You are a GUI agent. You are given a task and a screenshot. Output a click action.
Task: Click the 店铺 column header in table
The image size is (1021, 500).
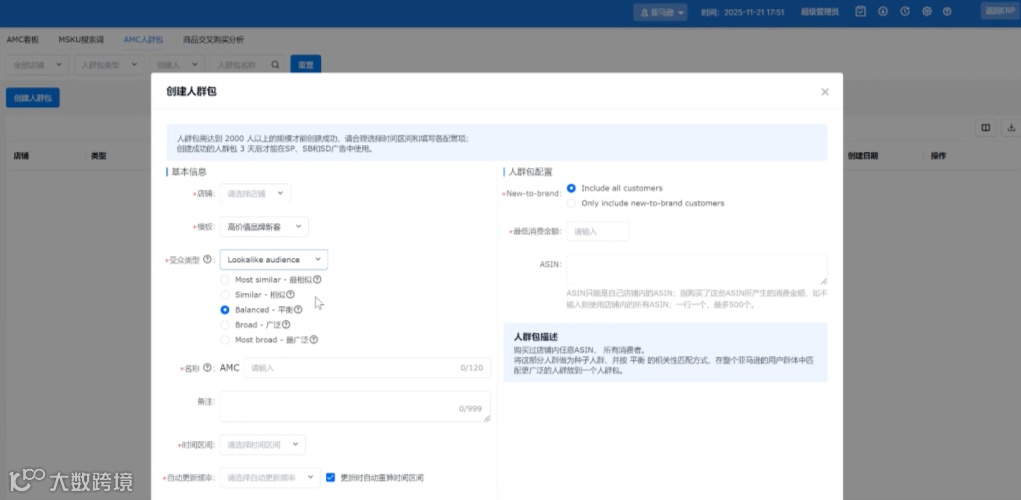[21, 156]
